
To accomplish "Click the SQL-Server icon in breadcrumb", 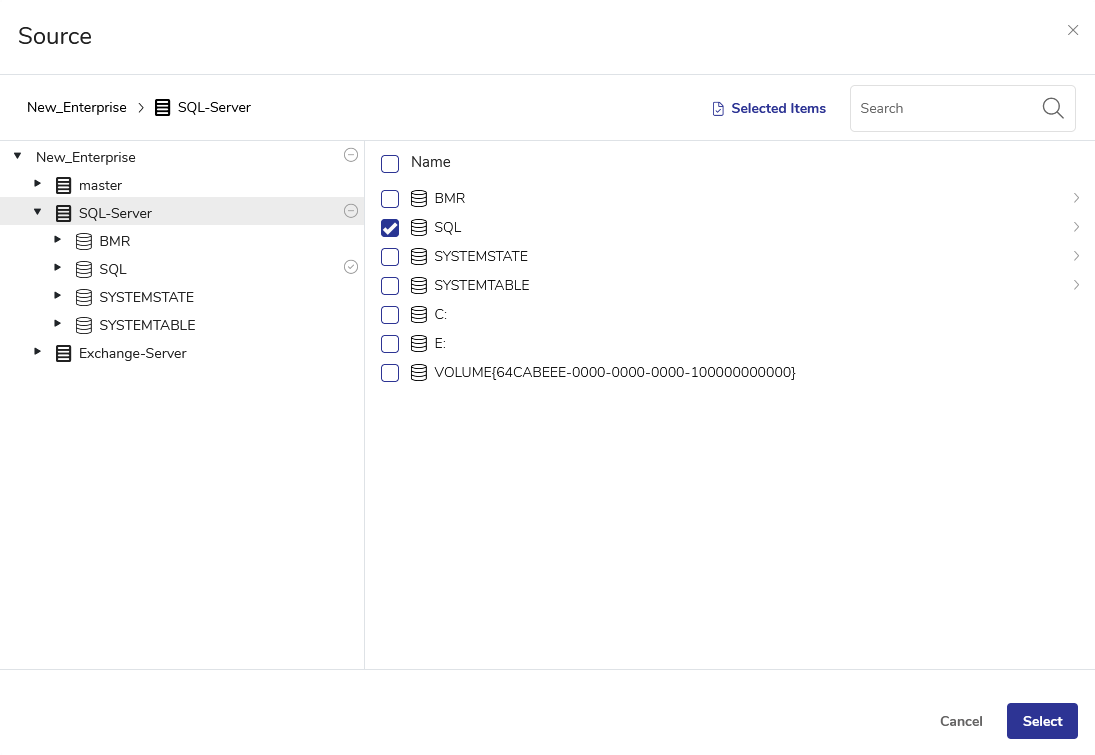I will point(162,108).
